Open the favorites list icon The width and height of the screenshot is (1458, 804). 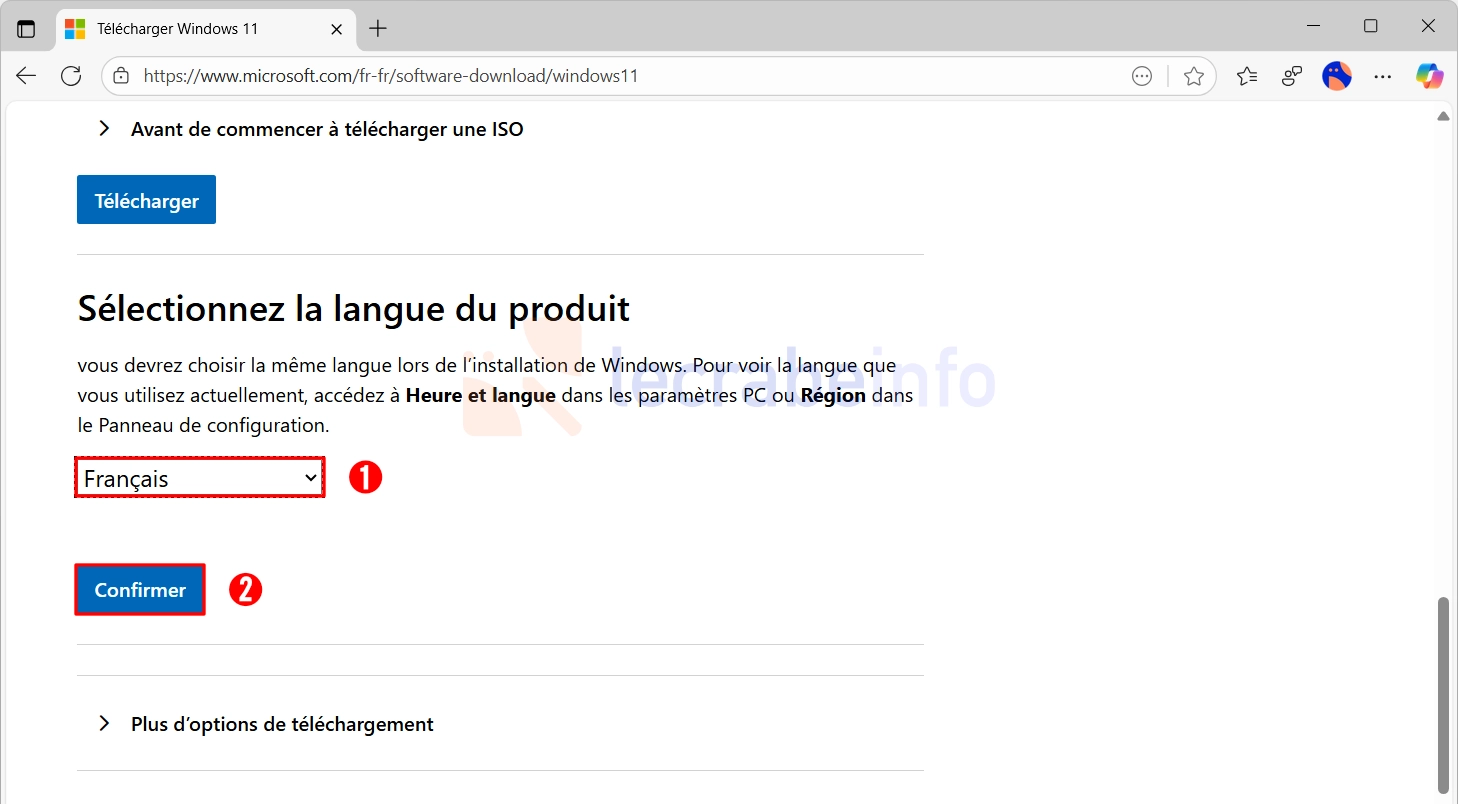click(1246, 76)
